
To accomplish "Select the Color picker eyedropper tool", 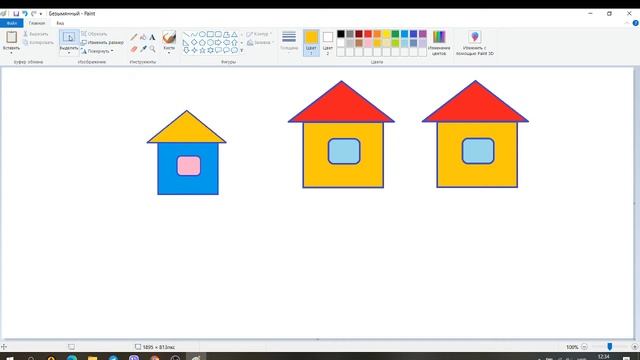I will pyautogui.click(x=143, y=49).
